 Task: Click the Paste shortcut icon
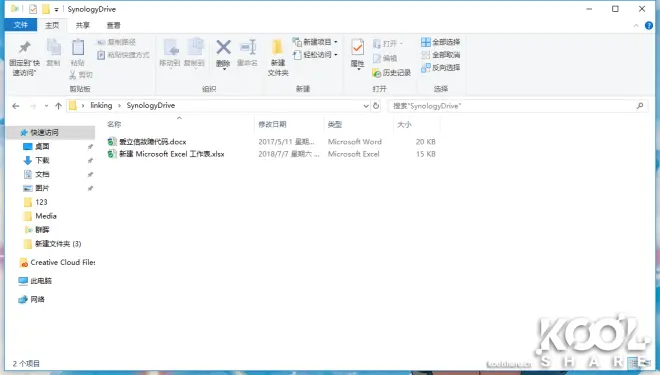(101, 55)
